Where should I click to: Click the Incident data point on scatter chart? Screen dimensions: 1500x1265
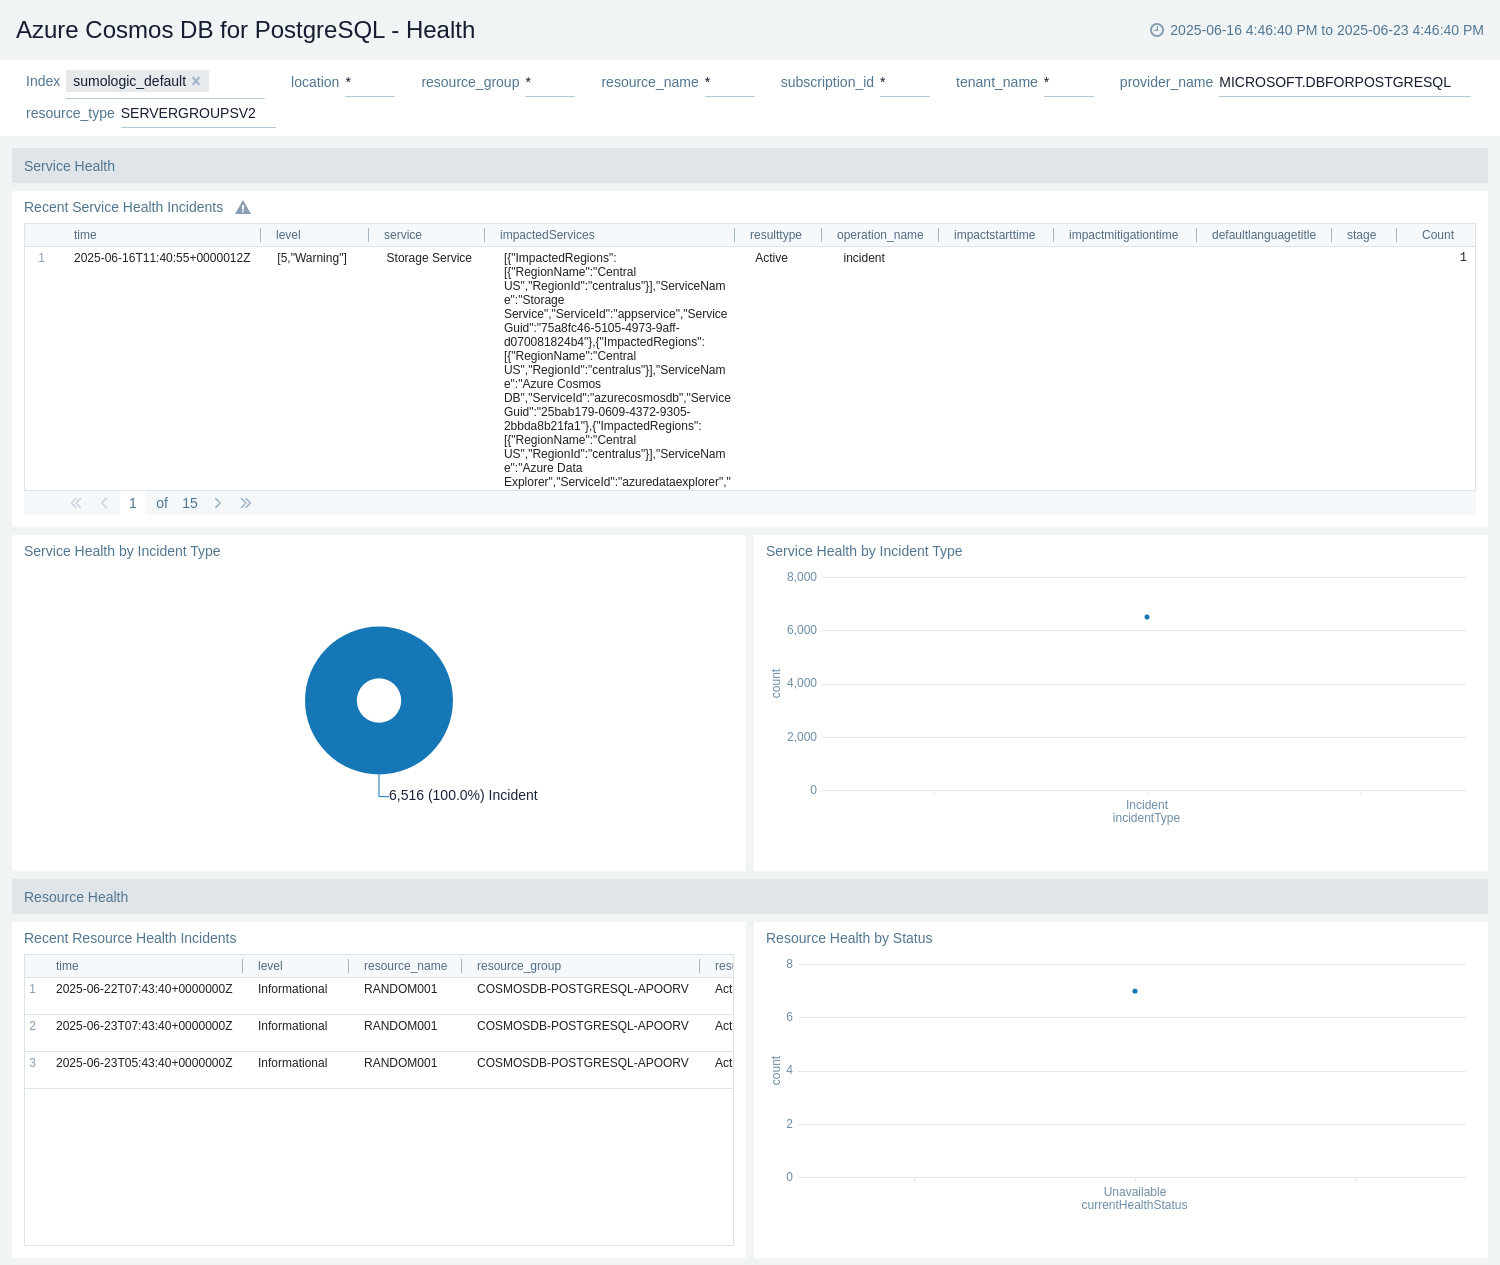tap(1147, 617)
